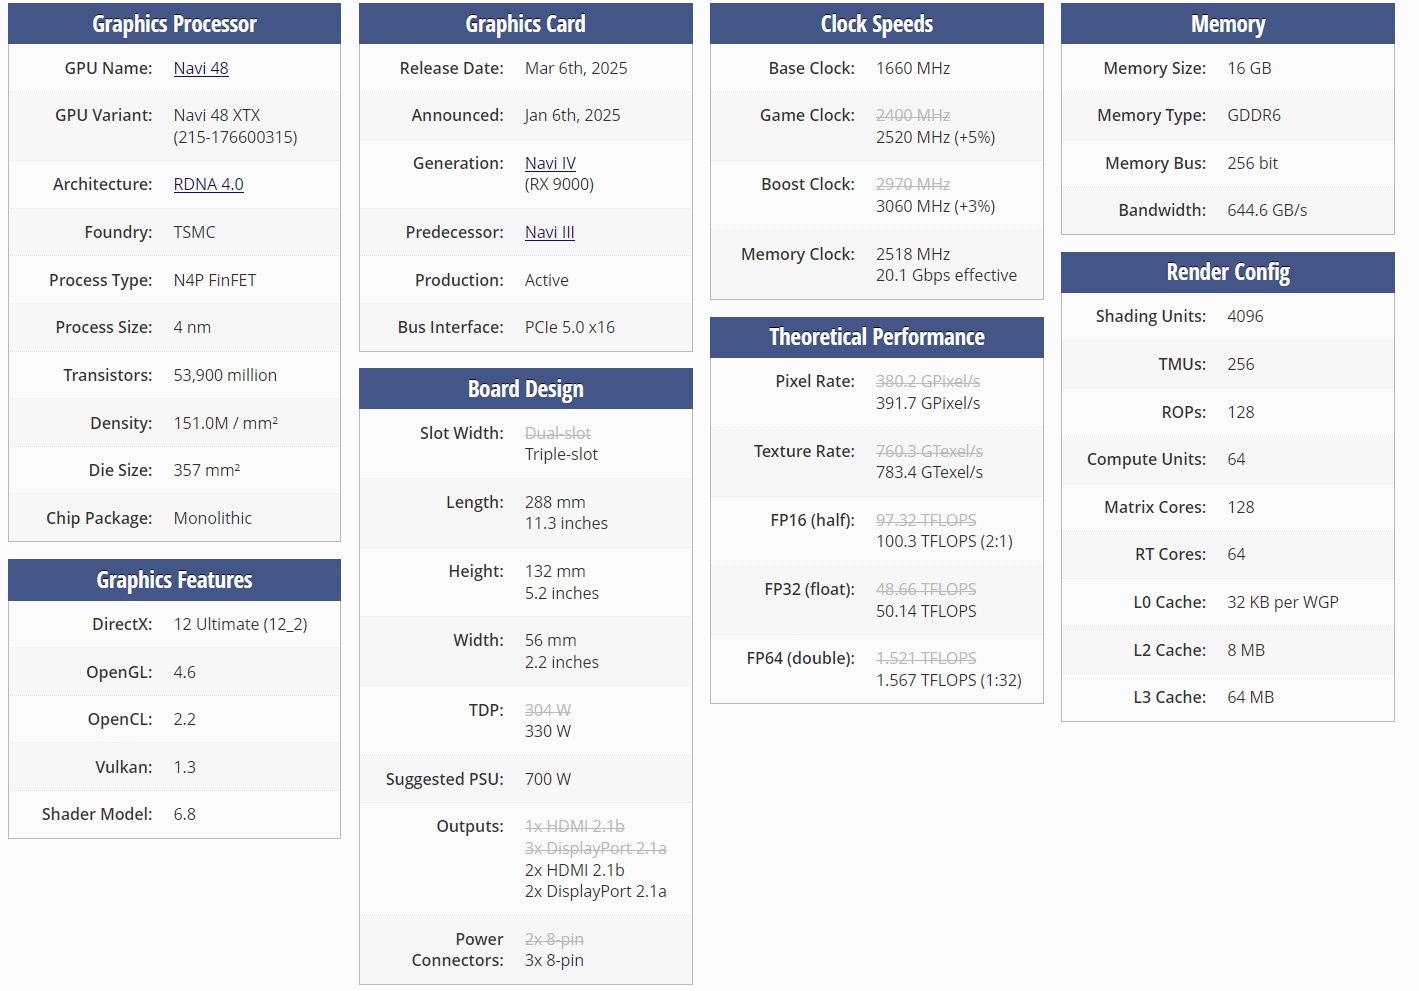
Task: Click the Clock Speeds section header
Action: (x=877, y=24)
